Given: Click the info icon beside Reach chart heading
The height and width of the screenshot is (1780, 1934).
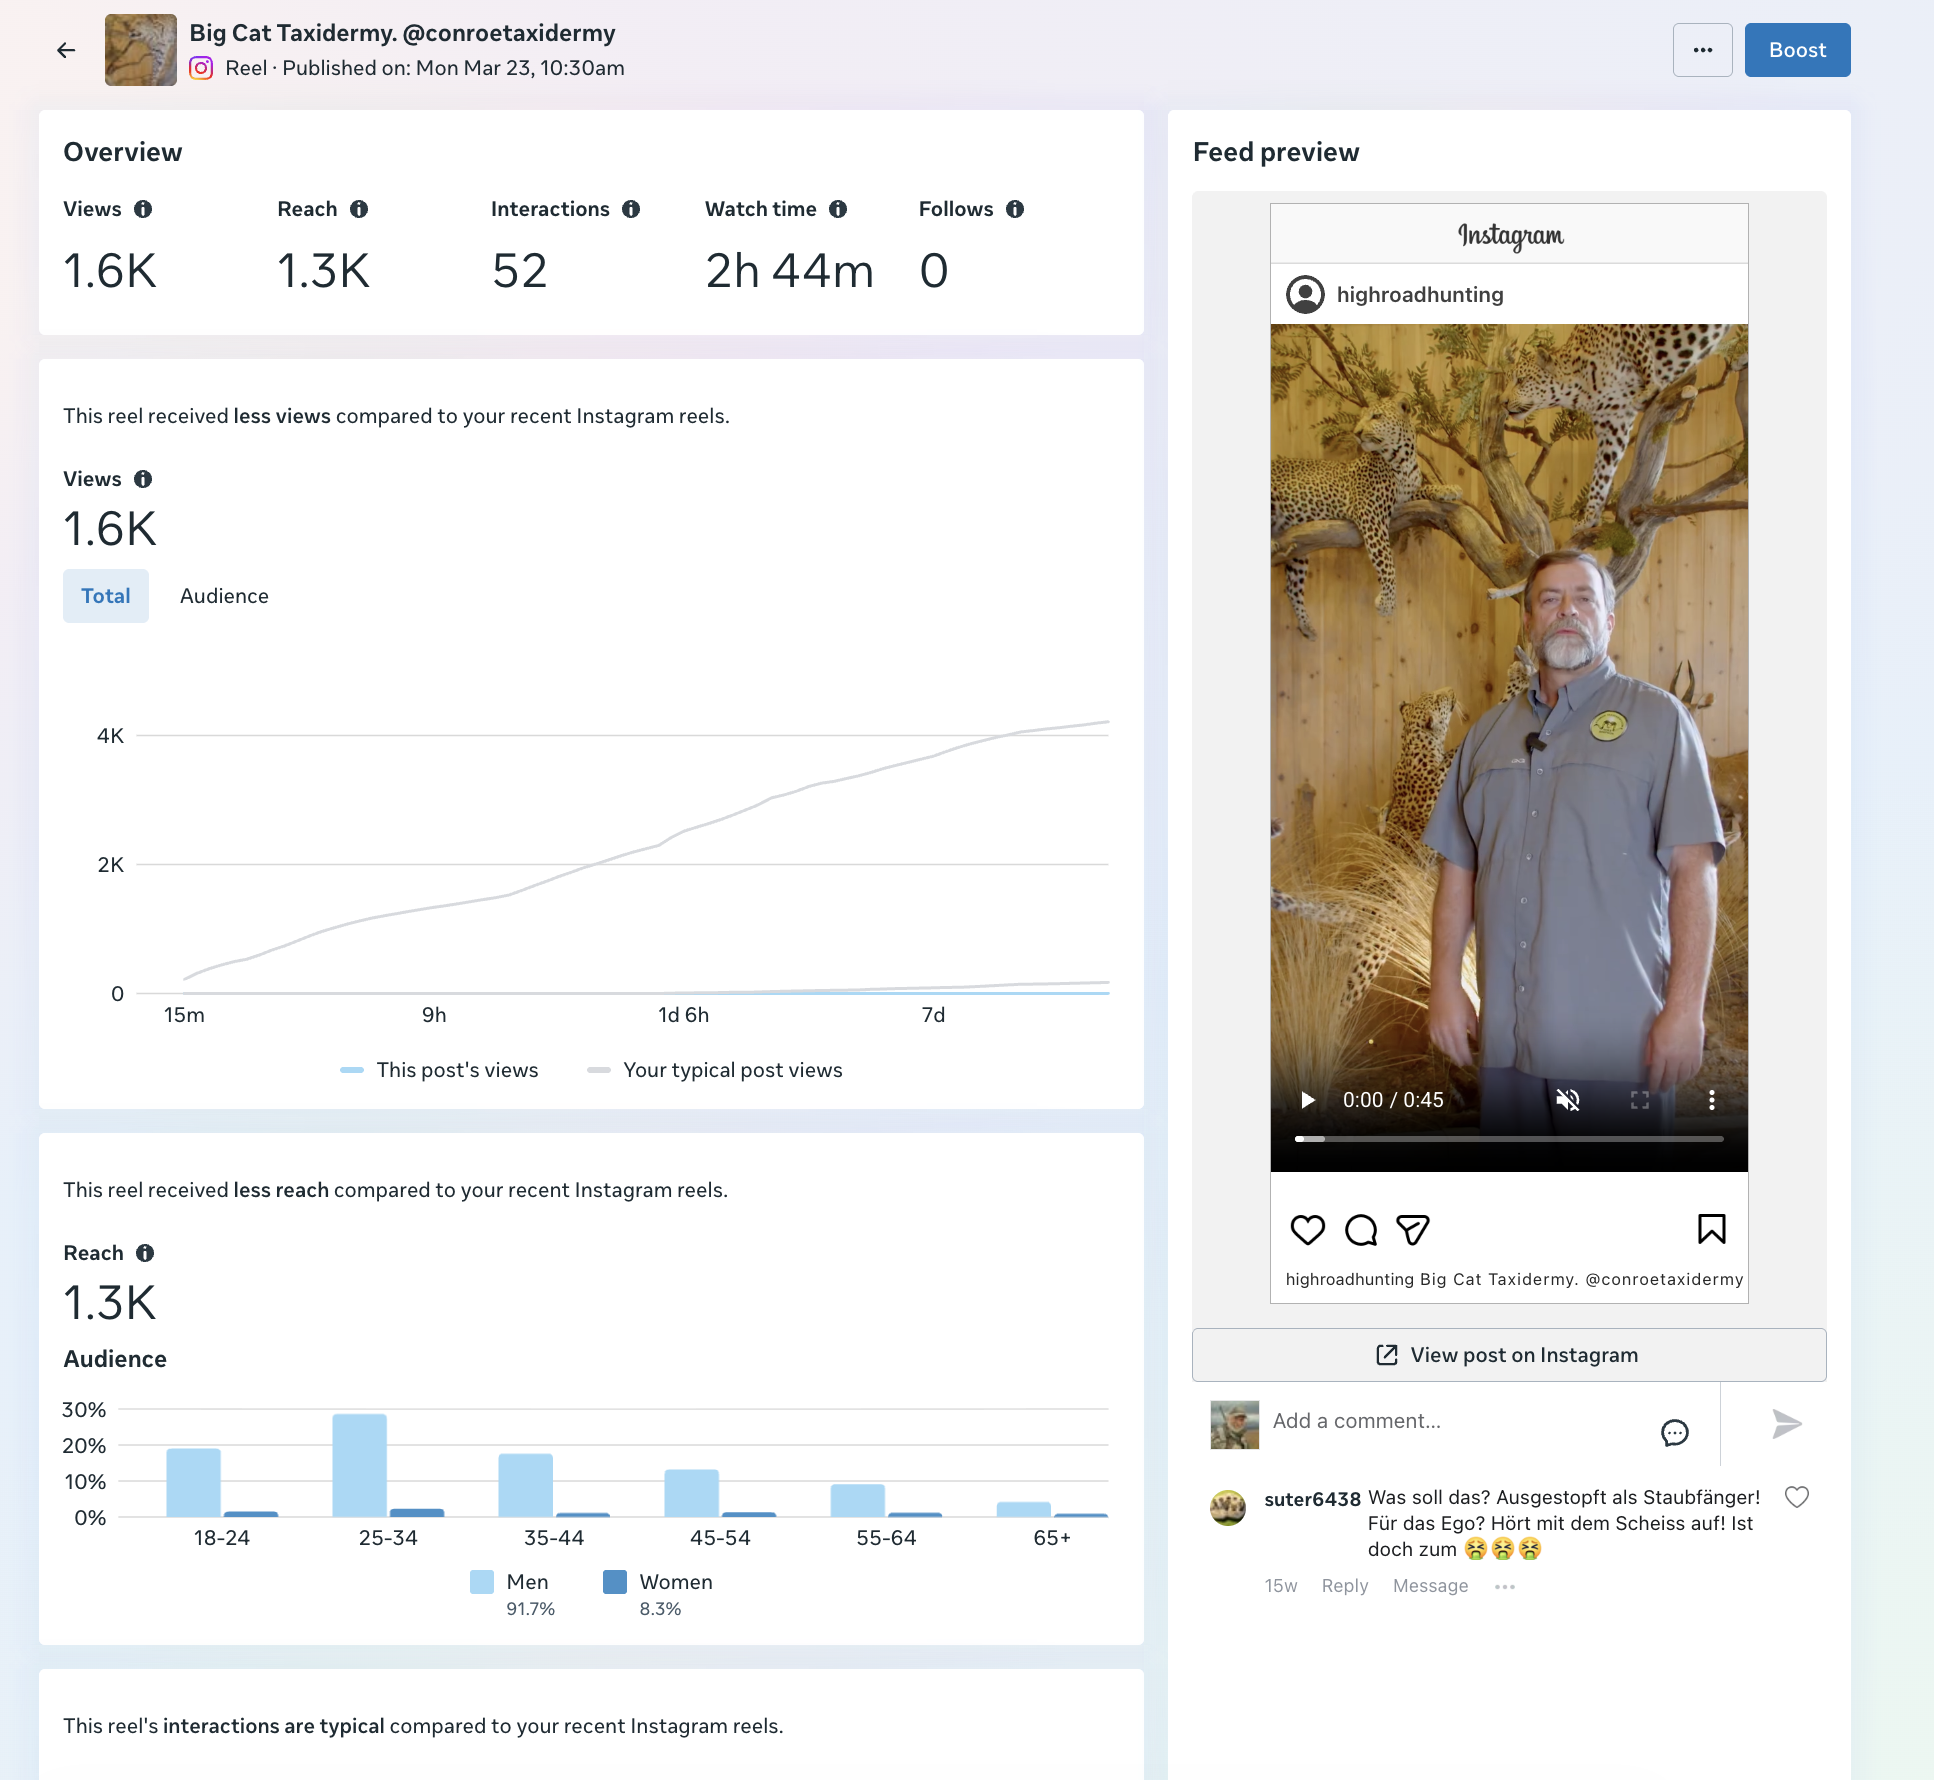Looking at the screenshot, I should [145, 1253].
